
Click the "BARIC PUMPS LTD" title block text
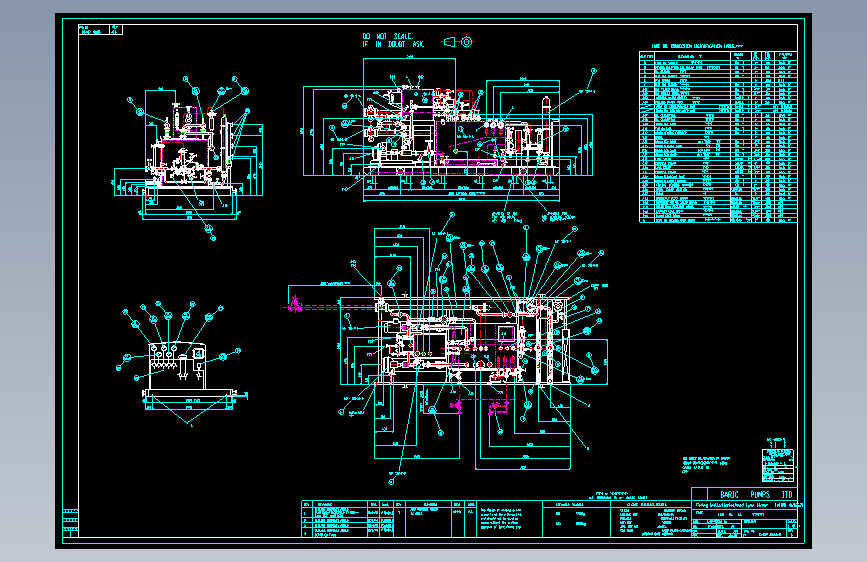(x=755, y=495)
